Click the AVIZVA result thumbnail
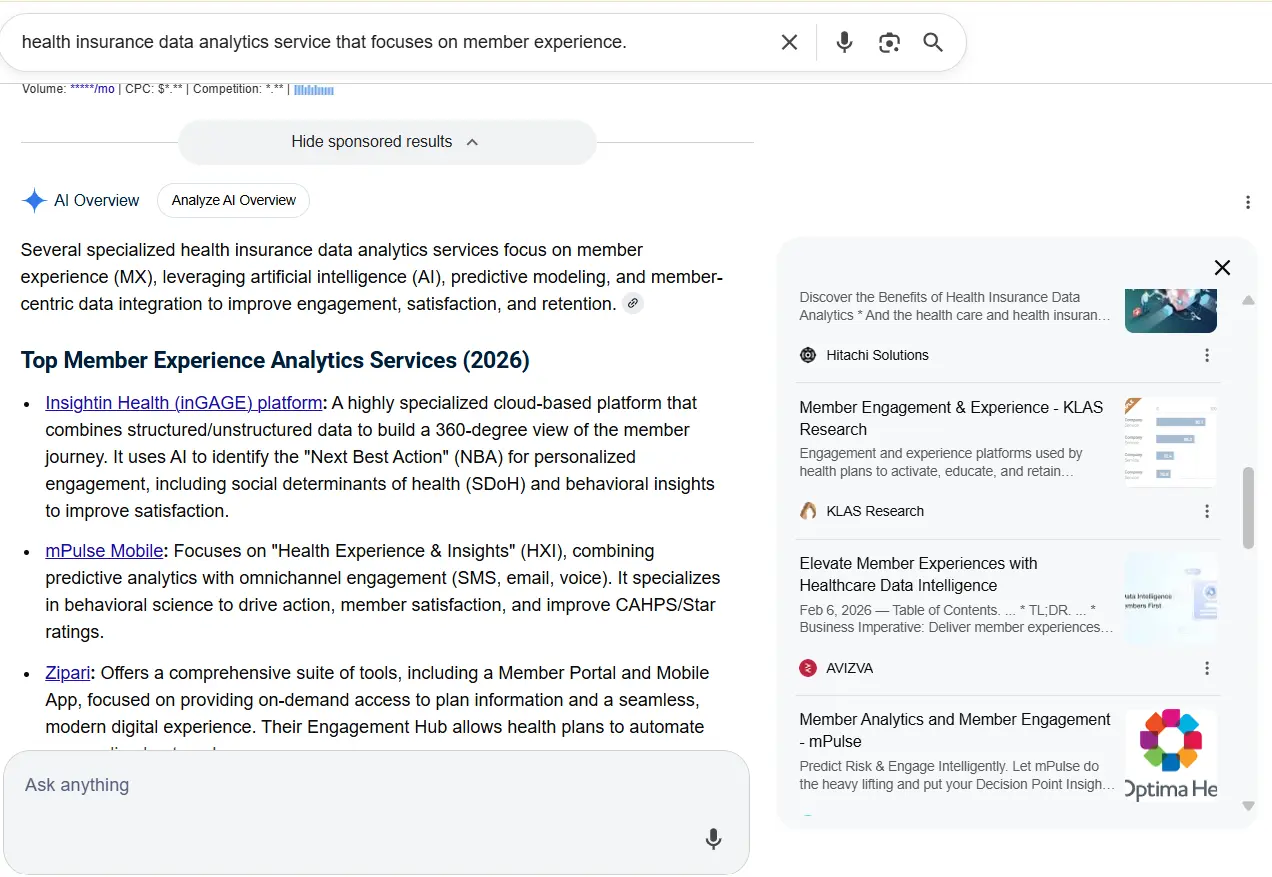This screenshot has width=1272, height=877. [x=1171, y=599]
